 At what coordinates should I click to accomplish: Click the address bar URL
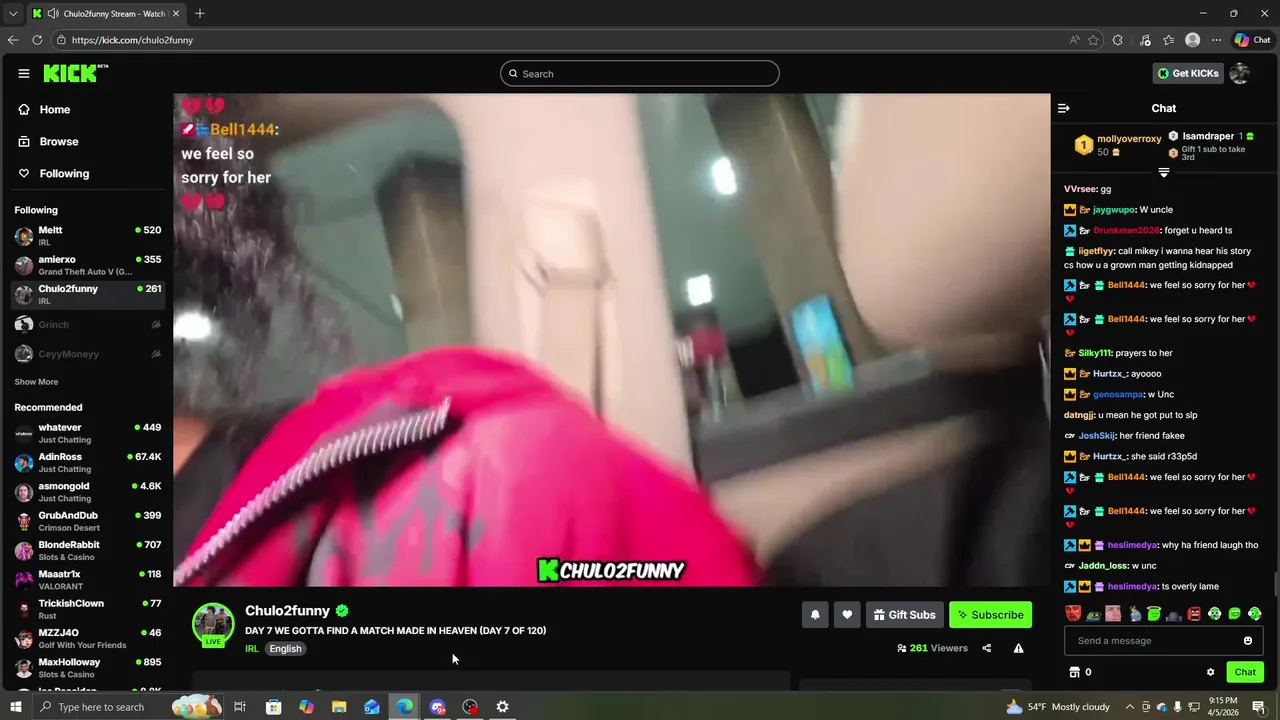132,40
